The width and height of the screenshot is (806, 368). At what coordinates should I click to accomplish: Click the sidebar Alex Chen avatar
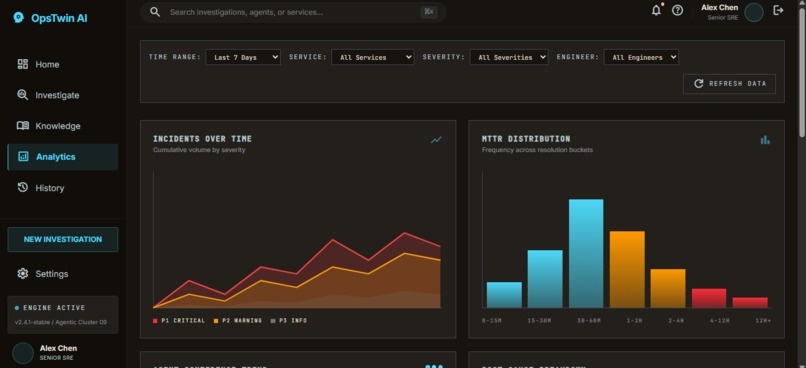23,353
